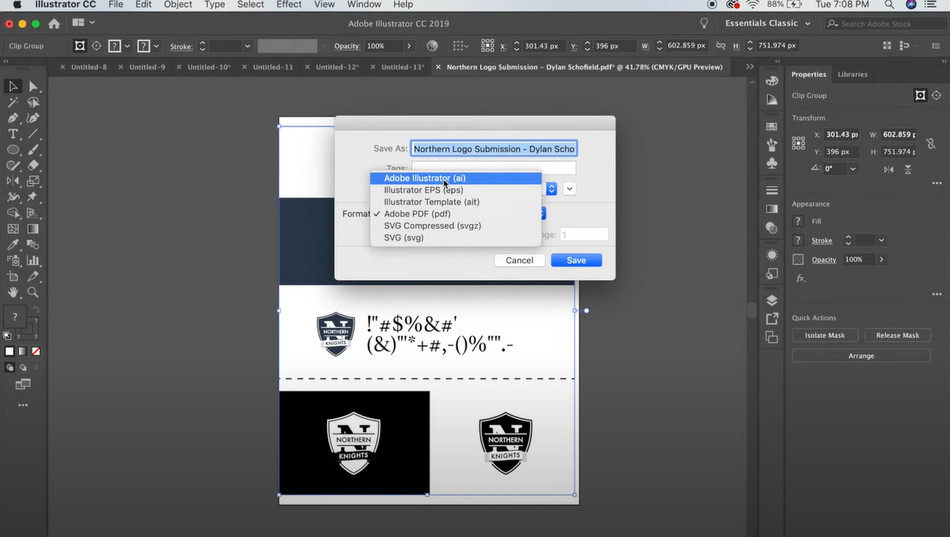
Task: Click the Release Mask button
Action: [897, 335]
